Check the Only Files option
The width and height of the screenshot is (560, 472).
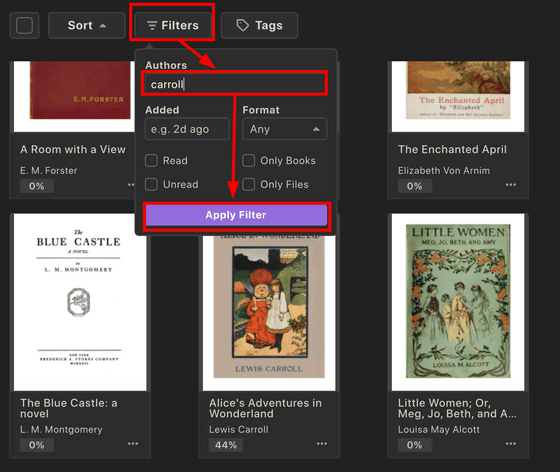pyautogui.click(x=249, y=185)
